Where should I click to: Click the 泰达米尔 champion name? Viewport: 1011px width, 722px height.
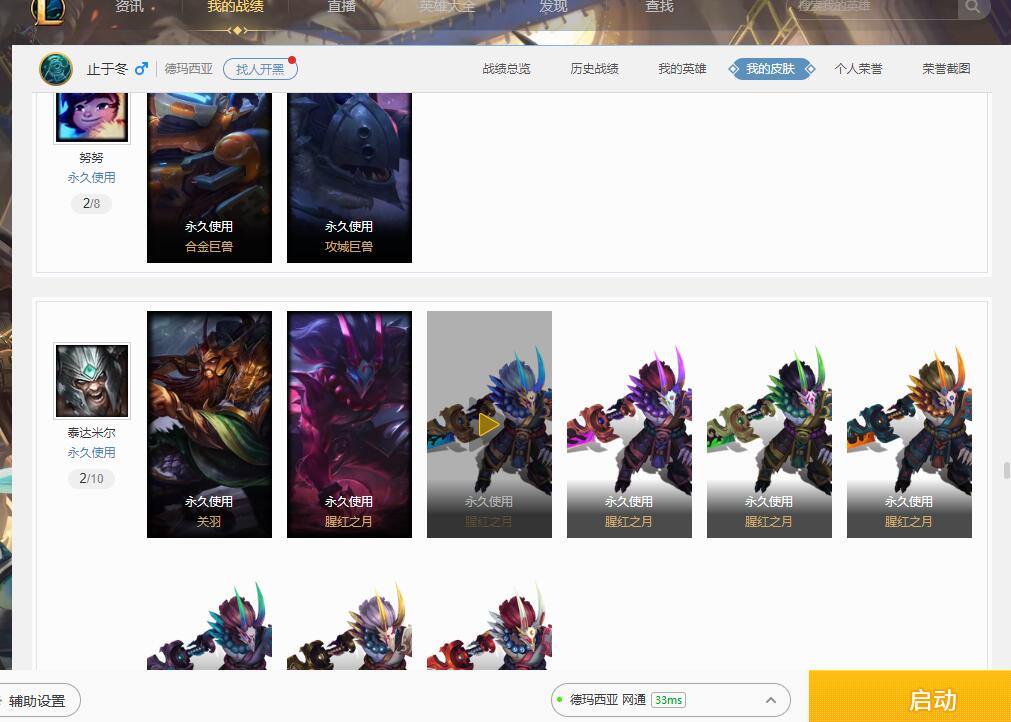coord(92,433)
